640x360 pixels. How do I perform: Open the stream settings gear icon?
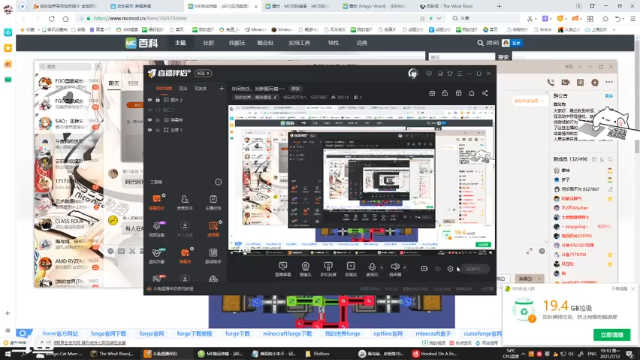(450, 269)
